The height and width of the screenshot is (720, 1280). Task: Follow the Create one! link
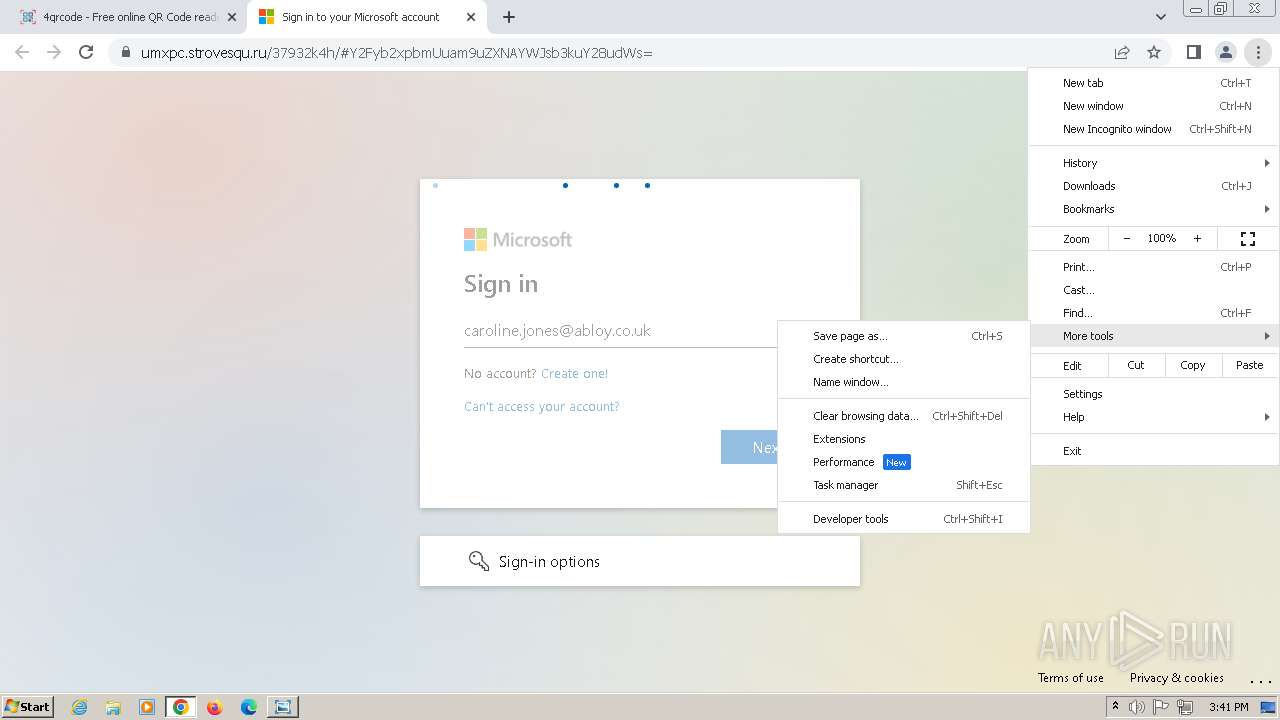(x=574, y=373)
